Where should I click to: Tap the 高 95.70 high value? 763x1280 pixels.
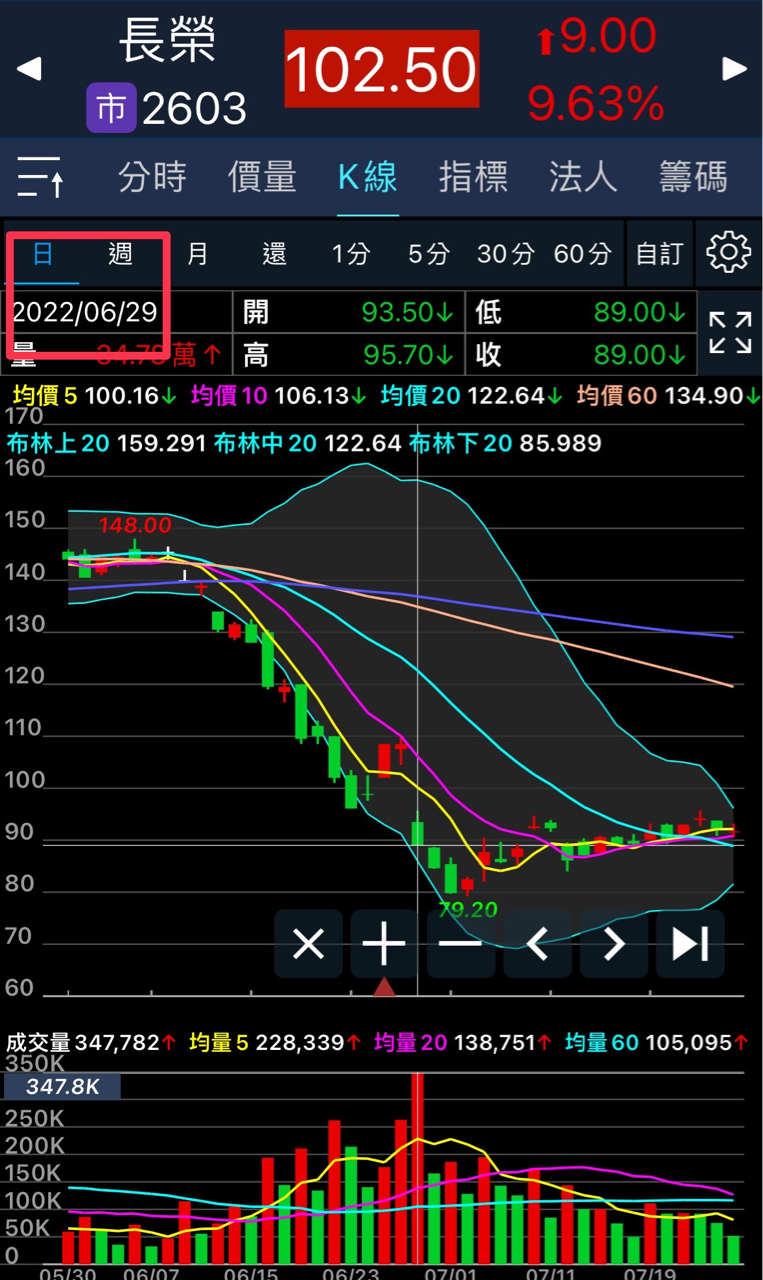click(349, 354)
